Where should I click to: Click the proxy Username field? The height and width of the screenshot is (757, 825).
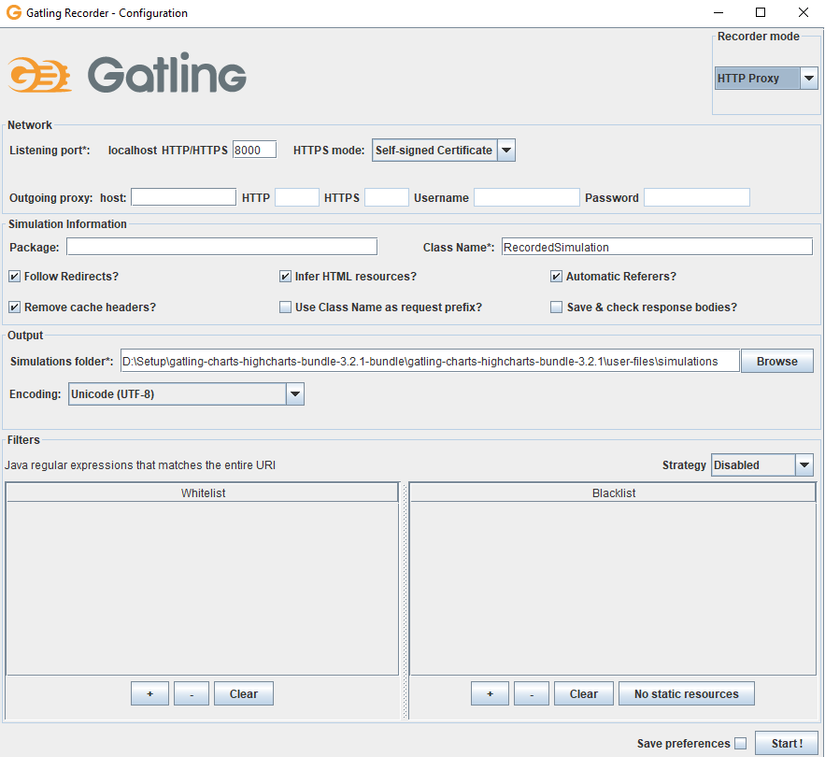point(526,197)
